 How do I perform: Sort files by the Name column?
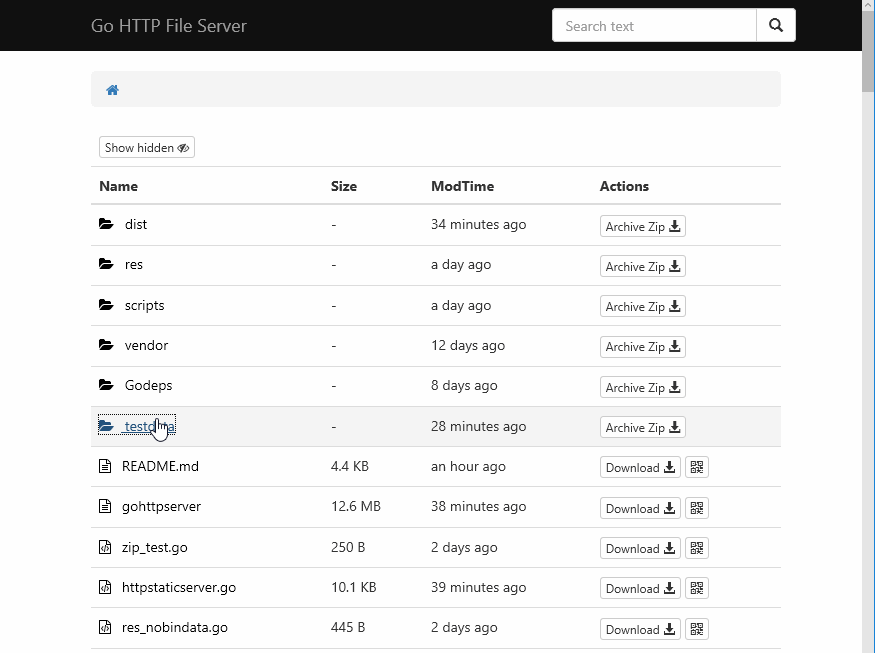pos(118,186)
